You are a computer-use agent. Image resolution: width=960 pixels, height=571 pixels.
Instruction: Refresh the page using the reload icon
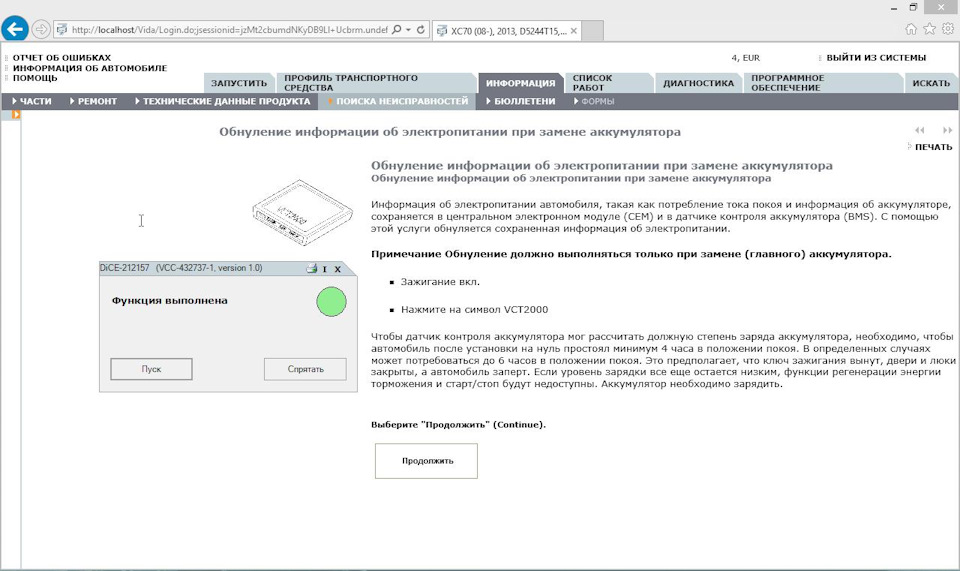pos(420,30)
